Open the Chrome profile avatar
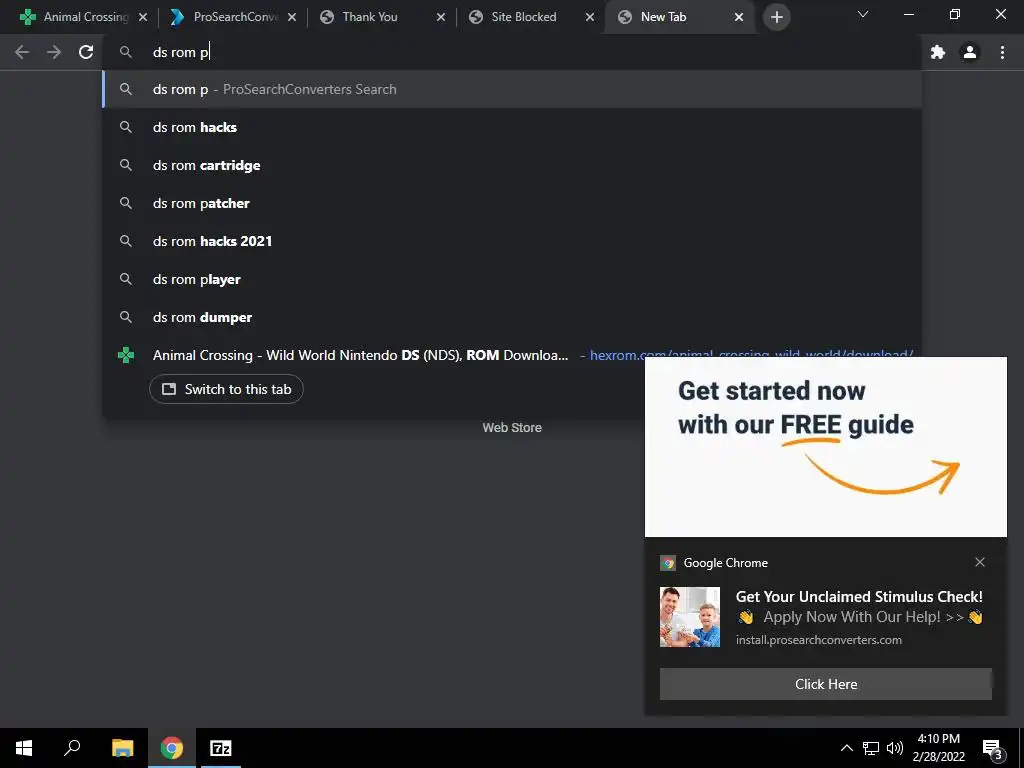The height and width of the screenshot is (768, 1024). pos(970,52)
